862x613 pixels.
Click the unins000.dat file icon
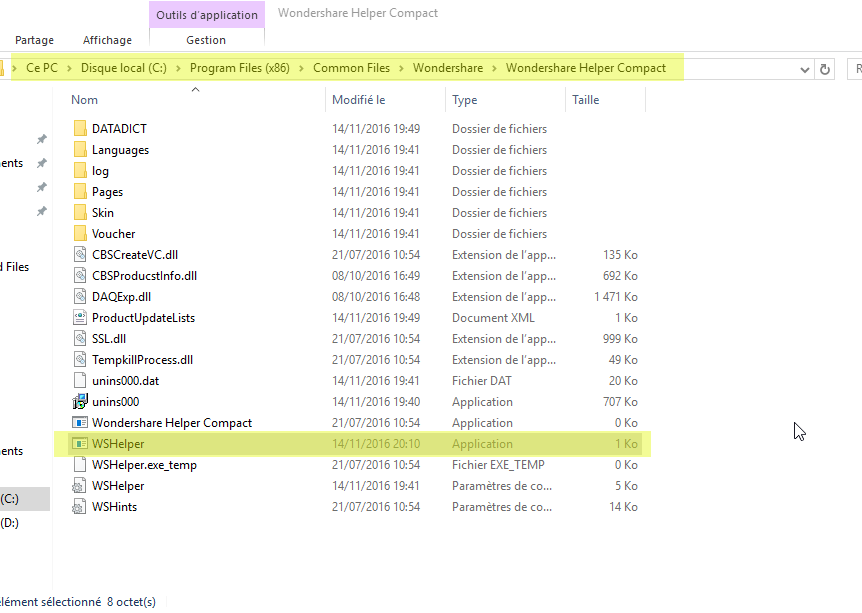tap(80, 380)
